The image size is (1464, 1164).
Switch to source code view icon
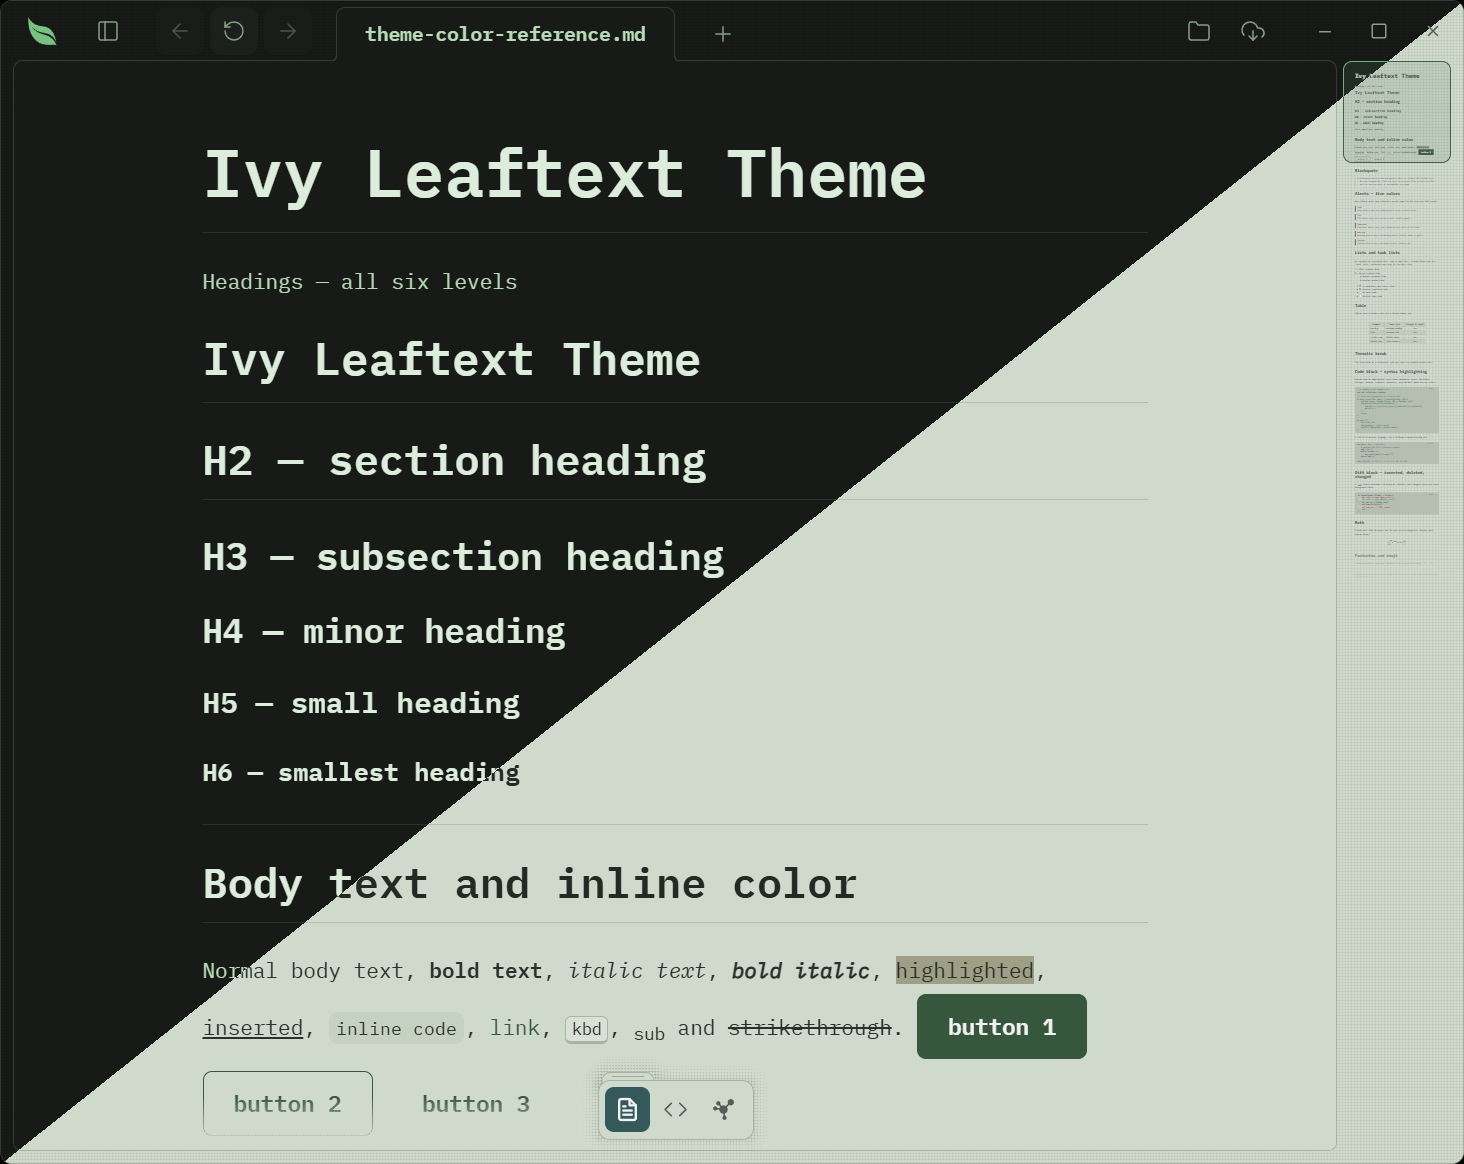coord(675,1109)
